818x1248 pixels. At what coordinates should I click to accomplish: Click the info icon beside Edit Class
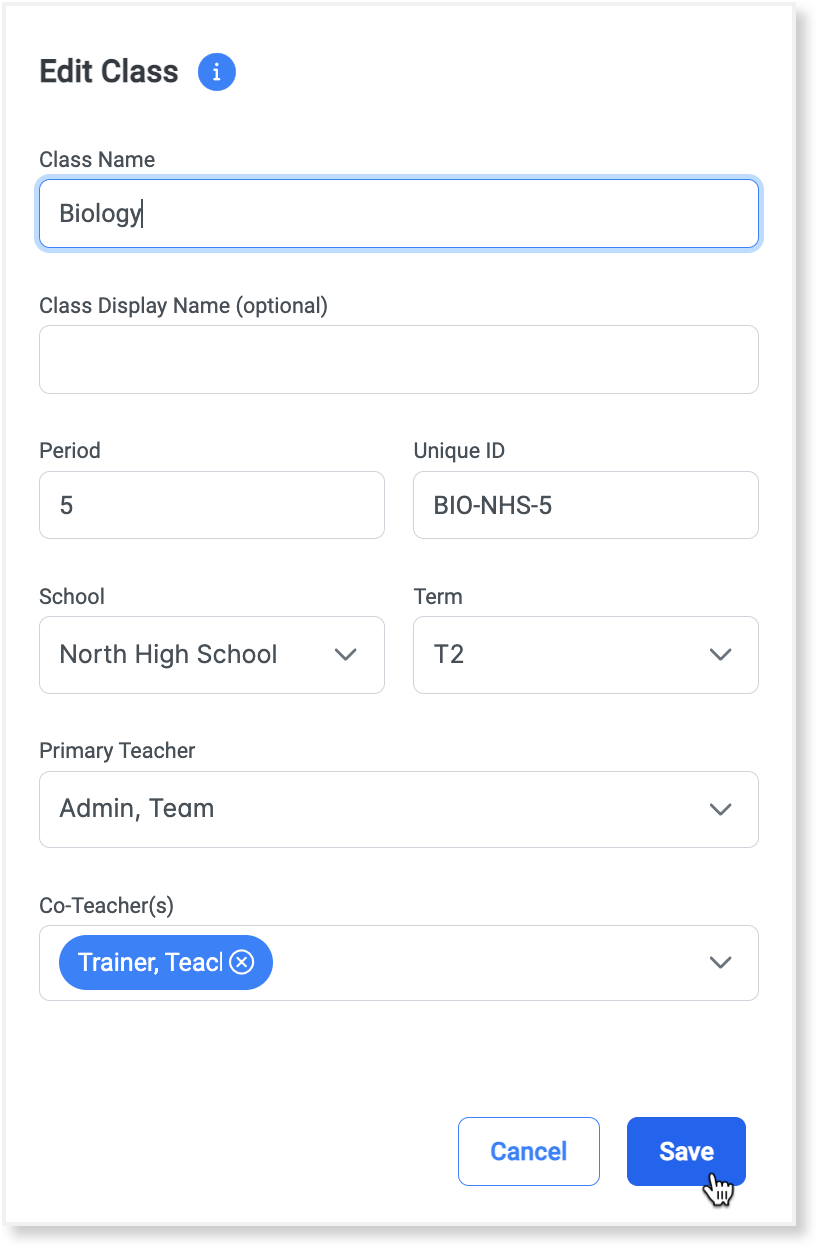(217, 72)
